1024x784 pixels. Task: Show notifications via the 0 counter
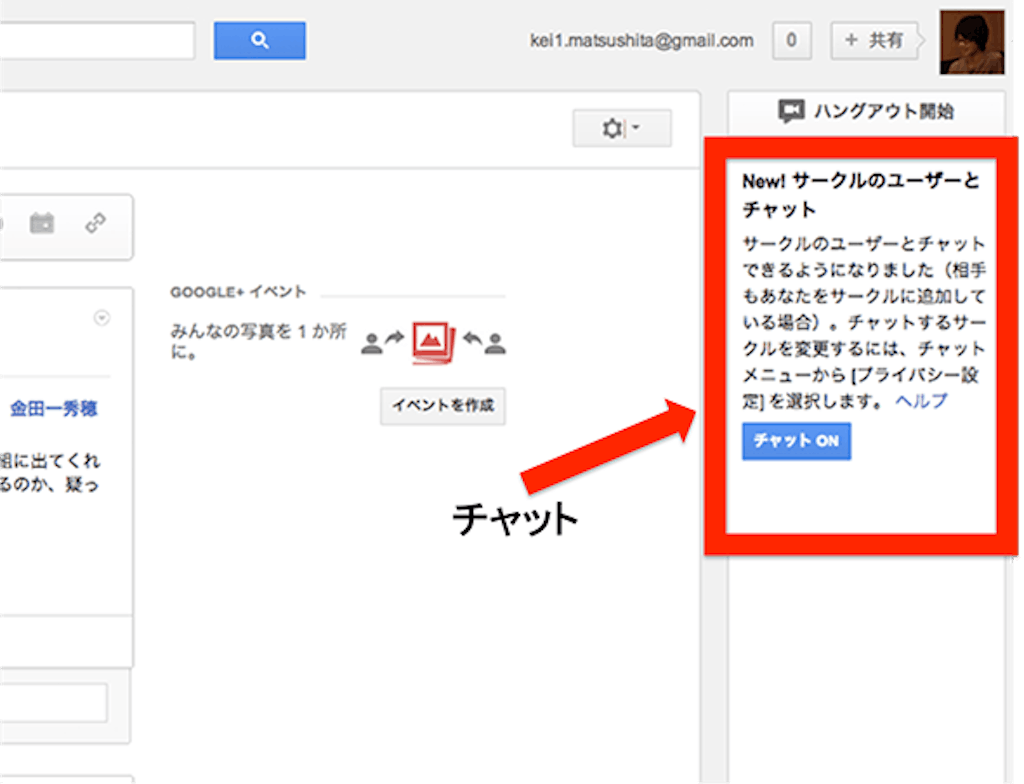[x=791, y=41]
